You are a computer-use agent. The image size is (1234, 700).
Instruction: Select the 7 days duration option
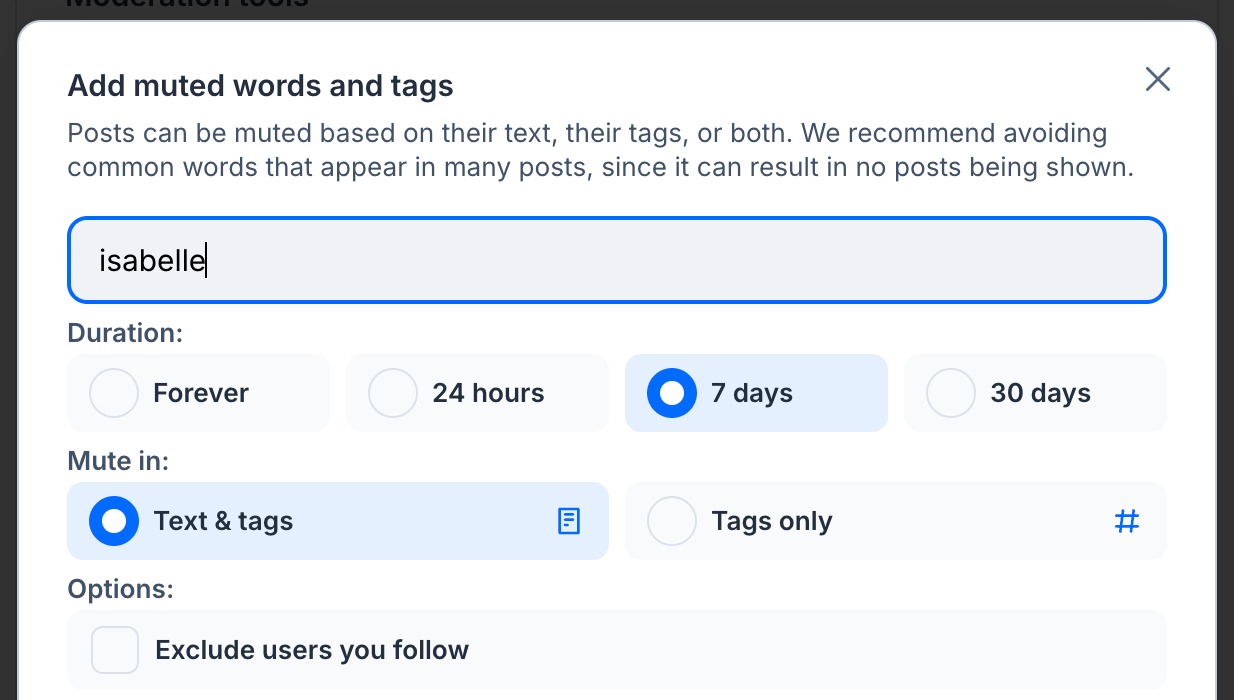(672, 393)
